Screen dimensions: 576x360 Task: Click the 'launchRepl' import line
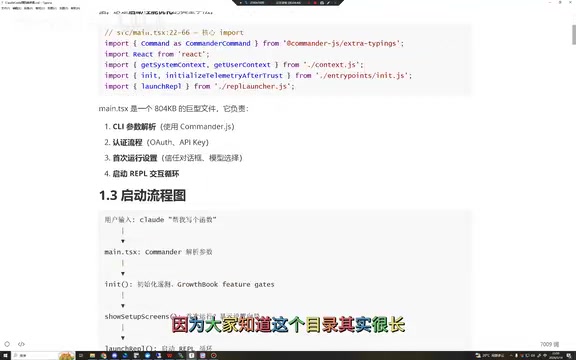pyautogui.click(x=199, y=86)
